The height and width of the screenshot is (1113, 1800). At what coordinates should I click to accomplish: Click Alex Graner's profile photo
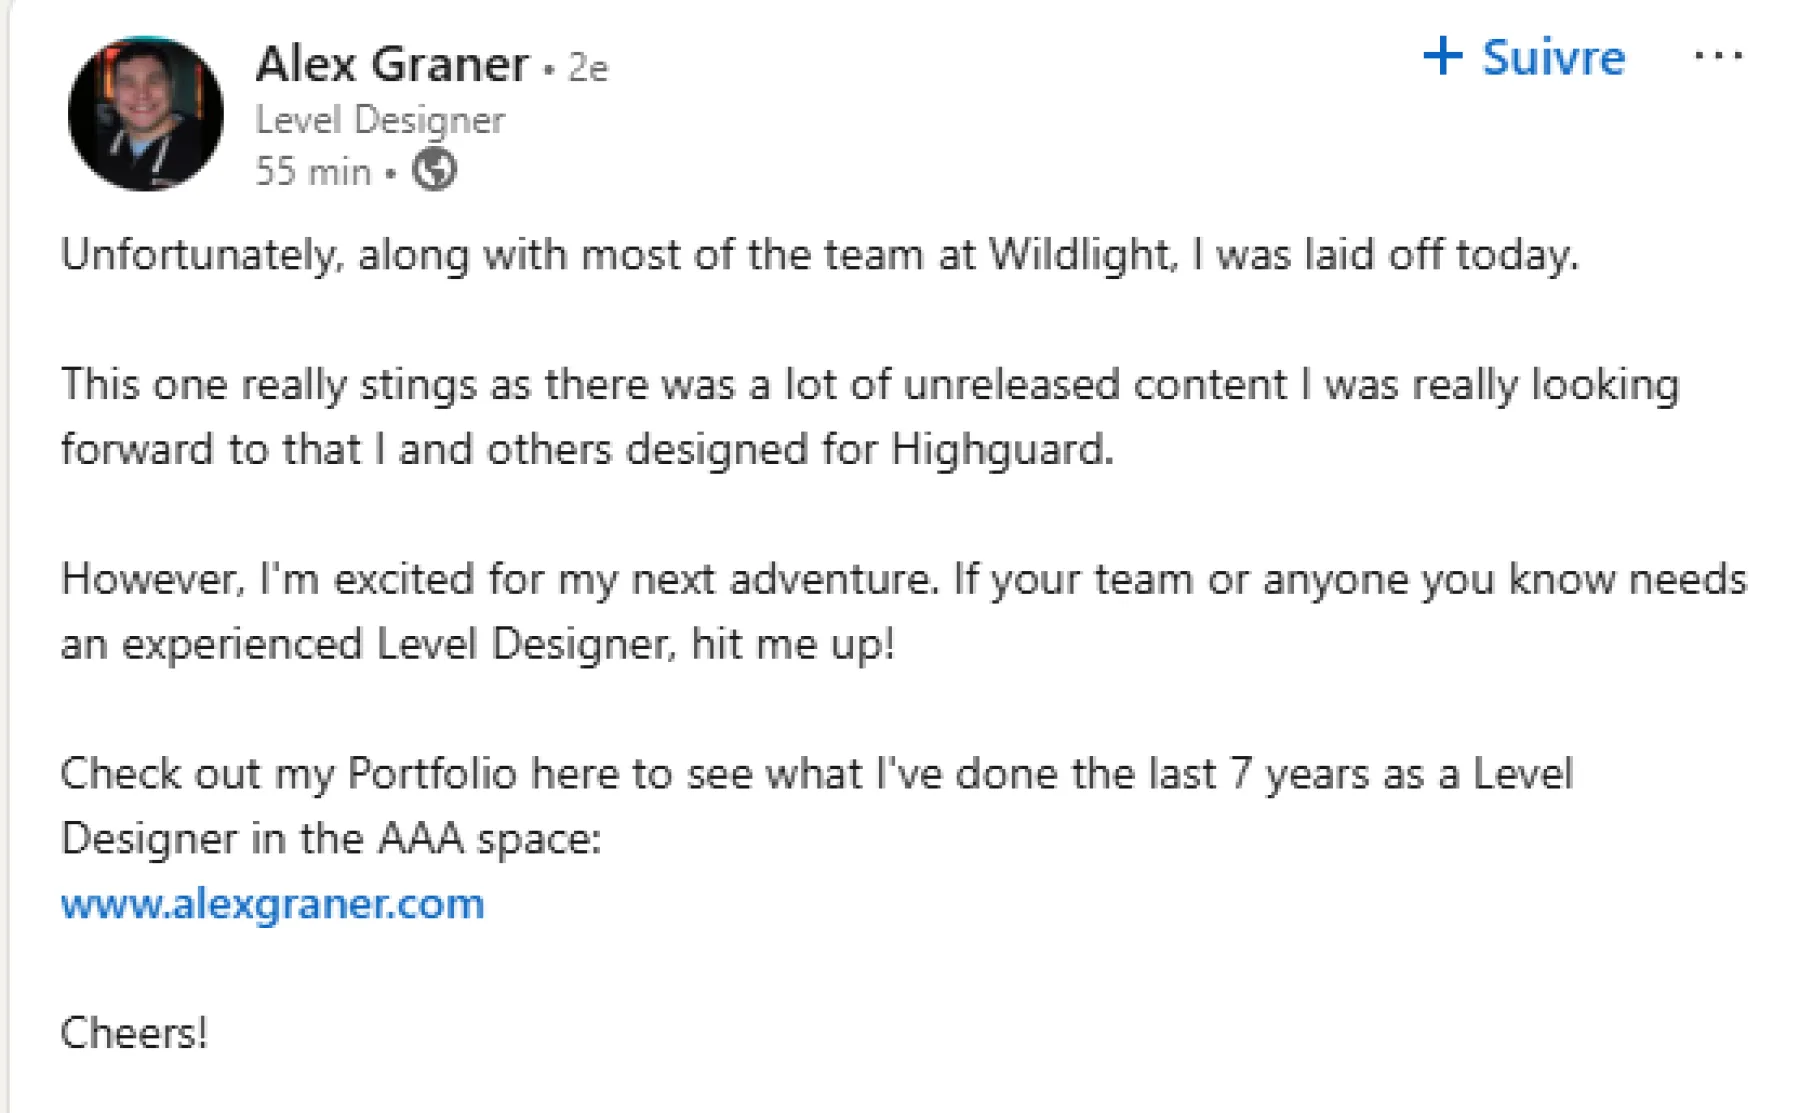tap(146, 113)
